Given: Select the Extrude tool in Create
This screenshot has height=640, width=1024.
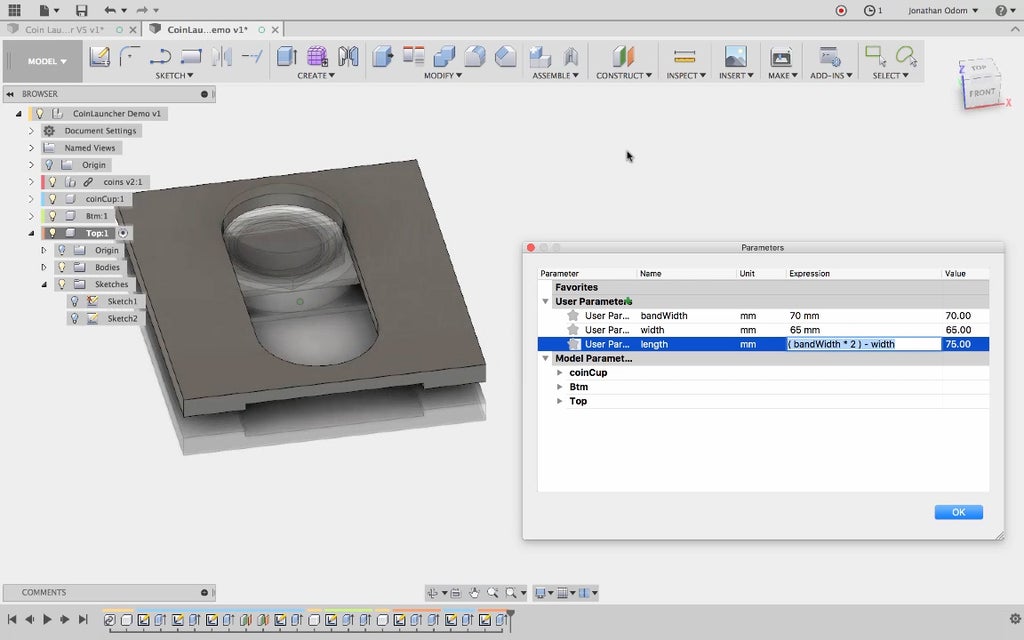Looking at the screenshot, I should (x=287, y=57).
